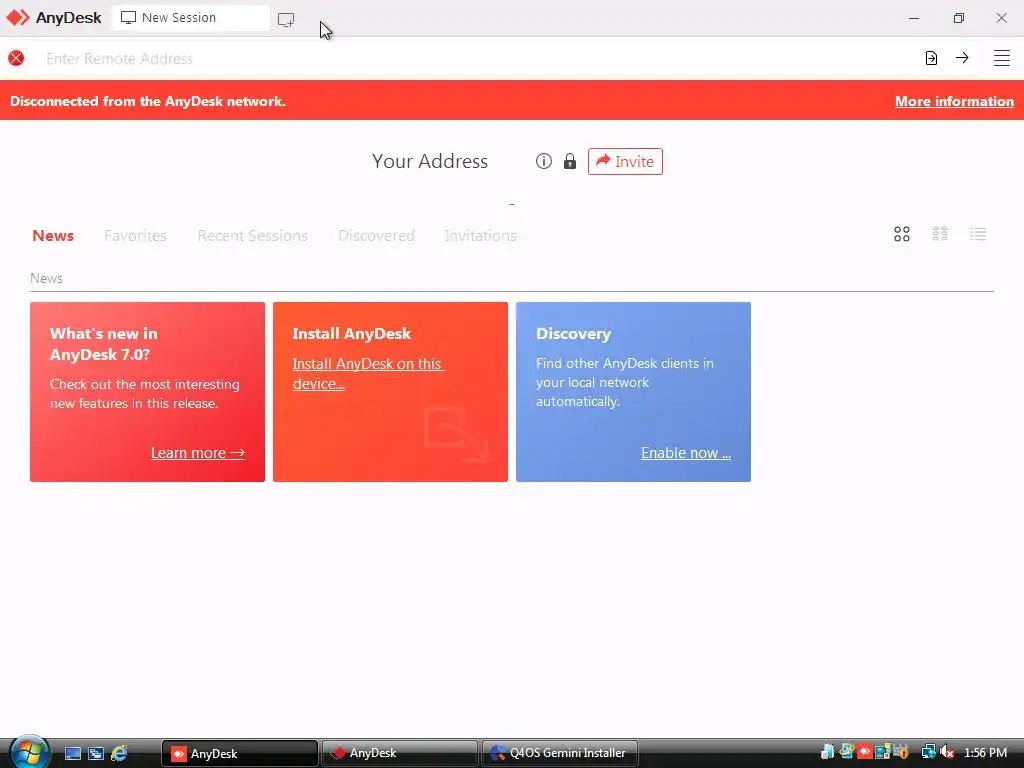Click the 1:56 PM taskbar clock
1024x768 pixels.
point(985,753)
